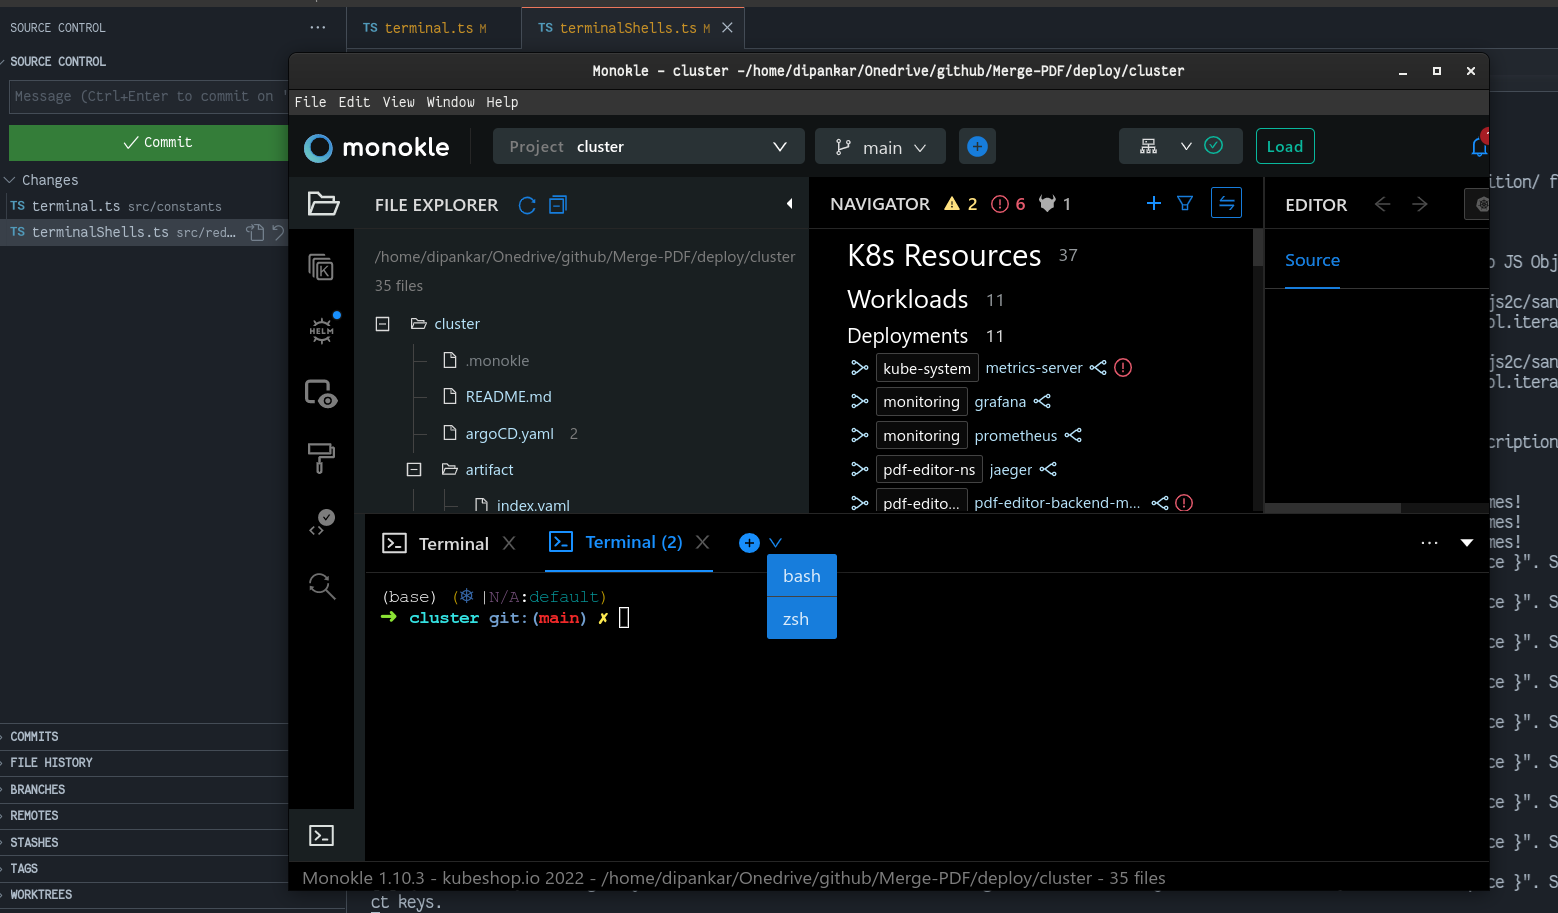Viewport: 1558px width, 913px height.
Task: Select zsh from the shell menu
Action: coord(802,619)
